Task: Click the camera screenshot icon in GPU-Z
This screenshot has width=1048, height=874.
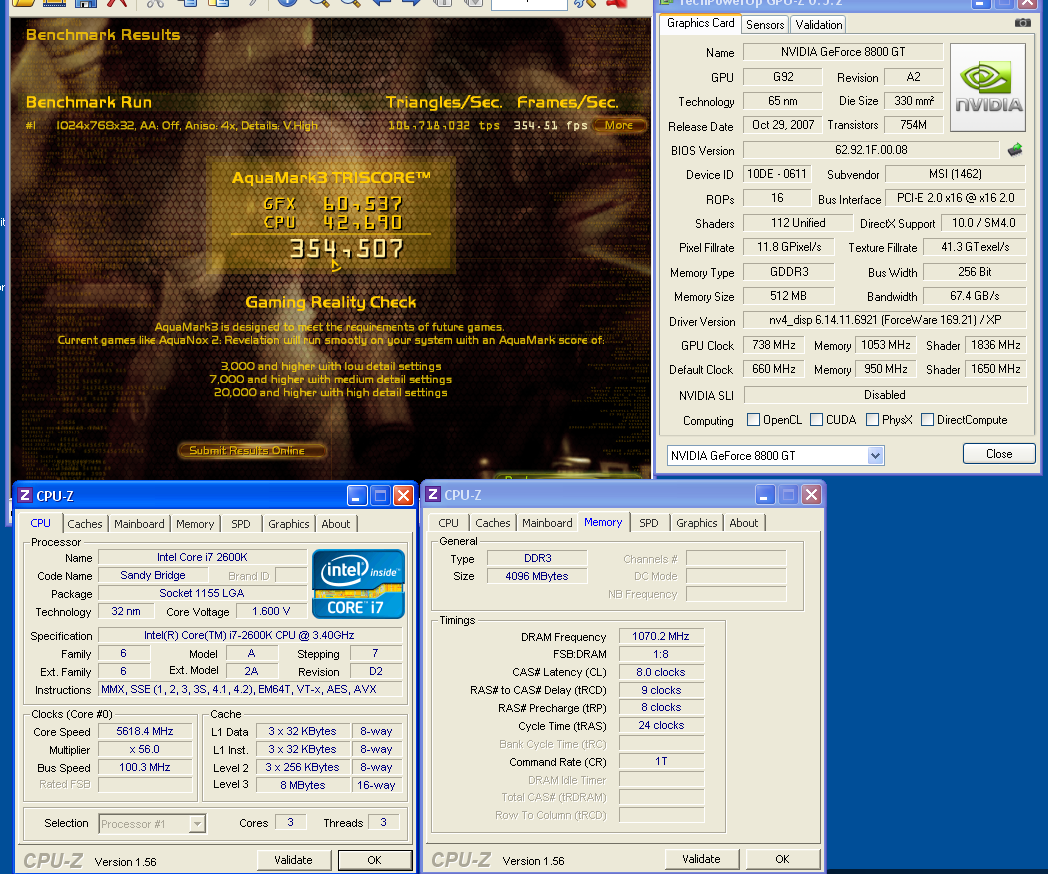Action: 1023,23
